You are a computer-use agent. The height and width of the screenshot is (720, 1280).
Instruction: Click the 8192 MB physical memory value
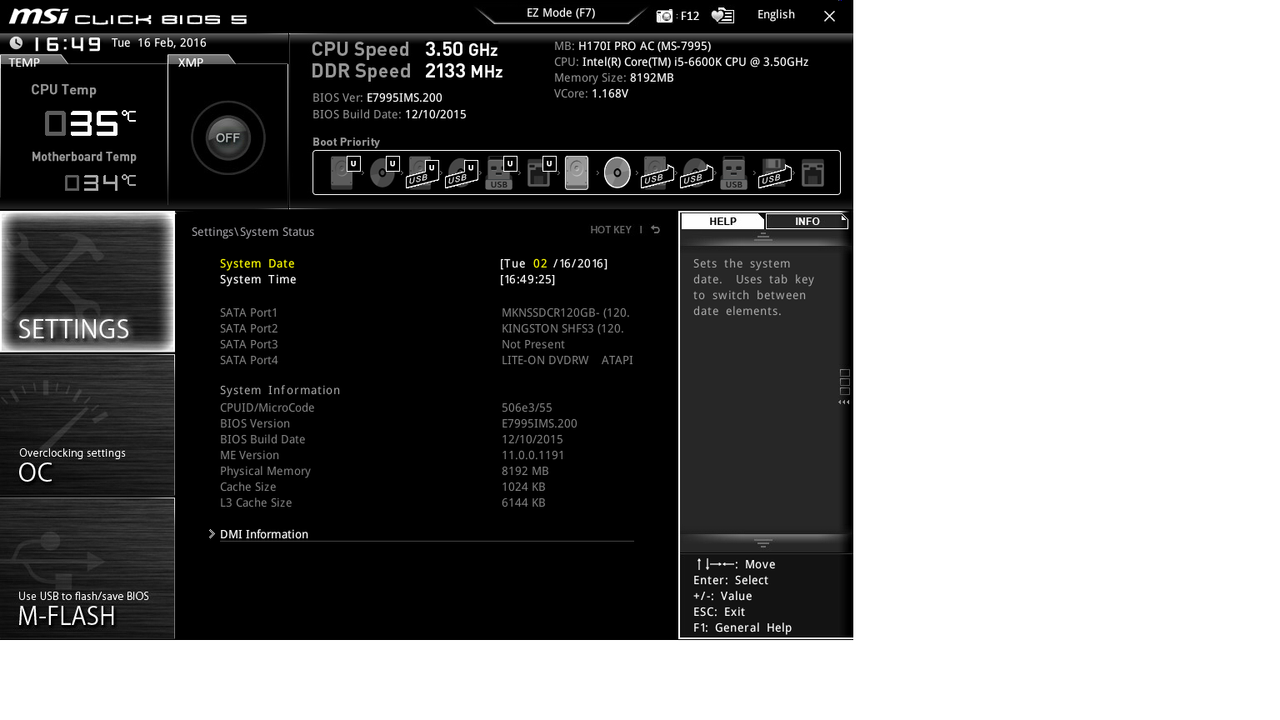[525, 472]
